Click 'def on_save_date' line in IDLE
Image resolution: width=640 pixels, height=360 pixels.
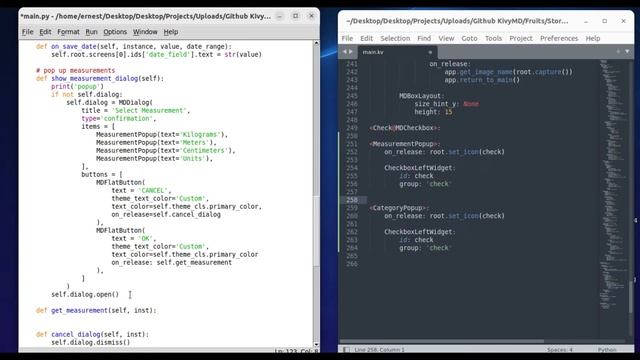133,47
